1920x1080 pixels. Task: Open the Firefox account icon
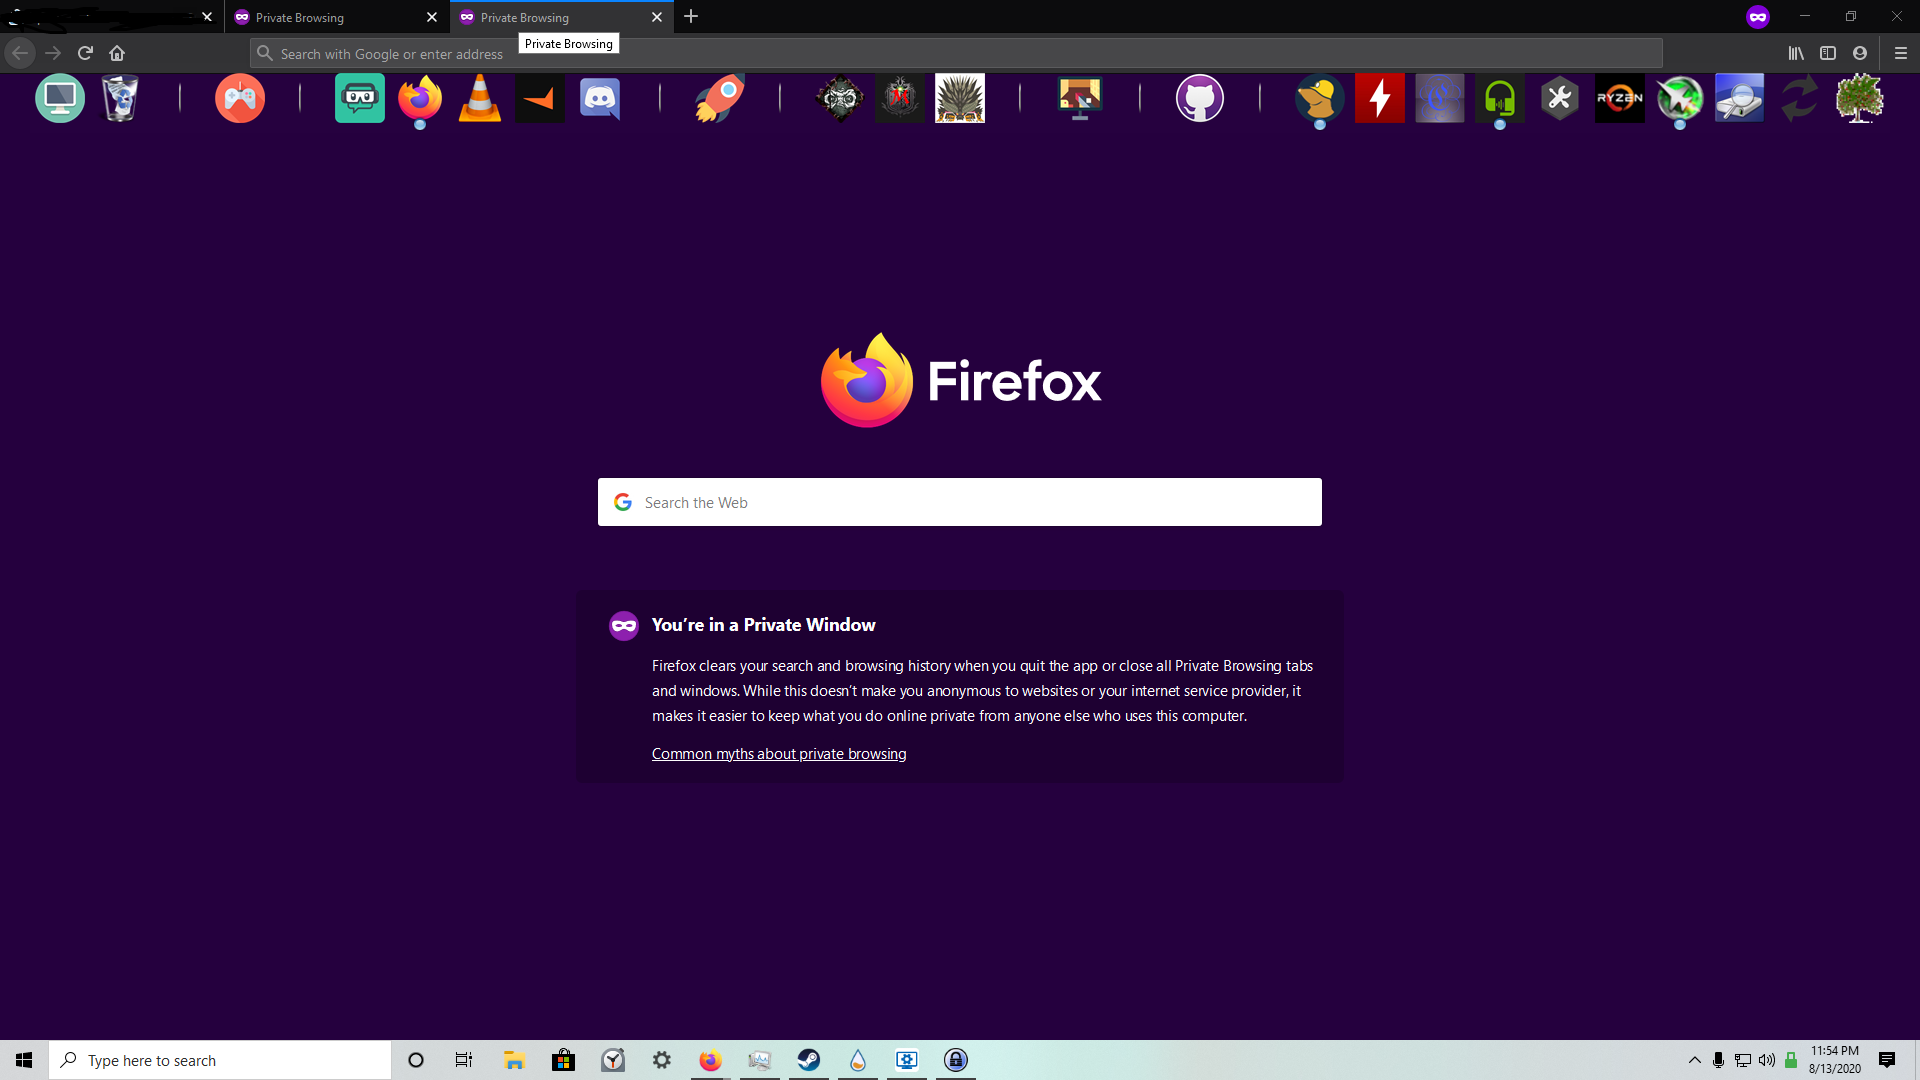[x=1860, y=53]
